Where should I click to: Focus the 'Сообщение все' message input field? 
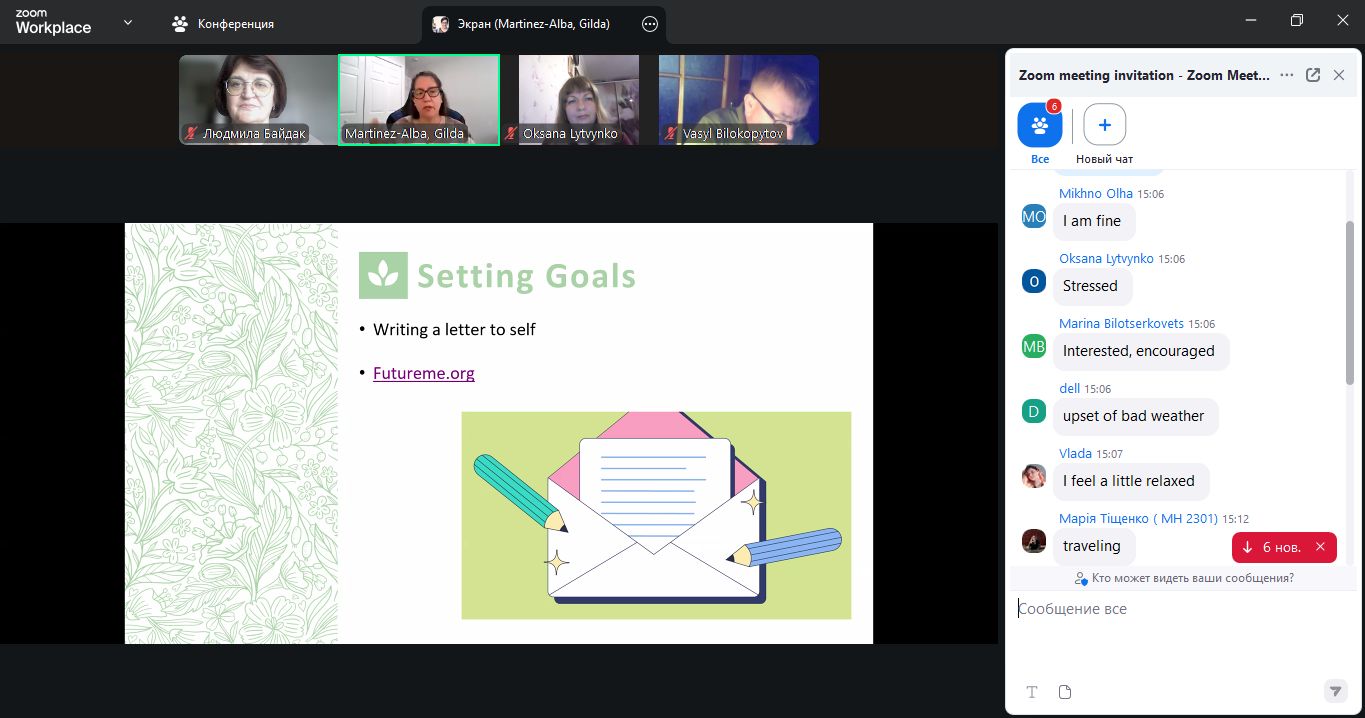pyautogui.click(x=1170, y=609)
